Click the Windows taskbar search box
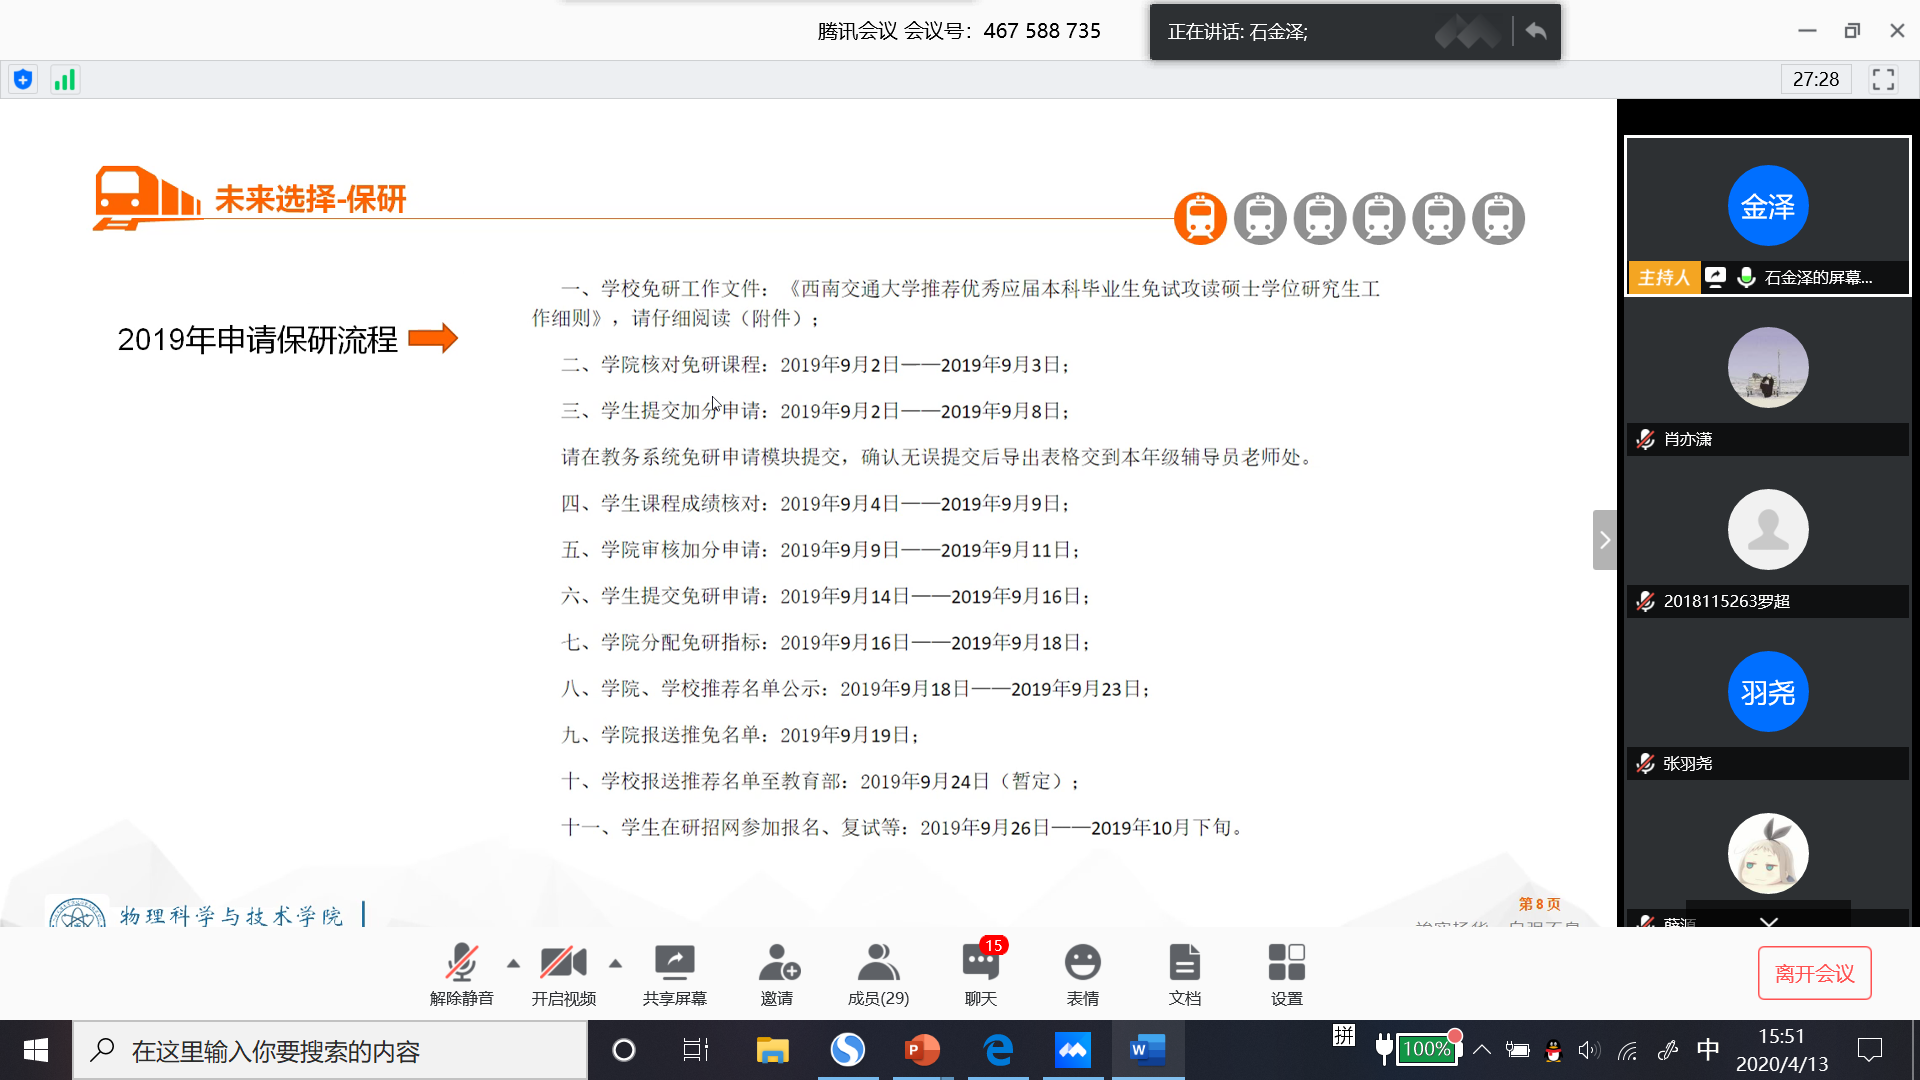This screenshot has height=1080, width=1920. [x=330, y=1051]
